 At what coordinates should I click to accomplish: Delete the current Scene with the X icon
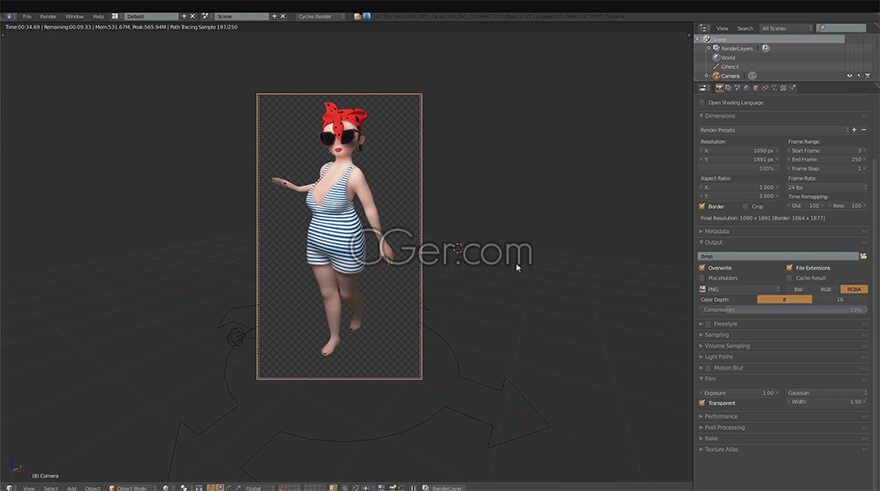pos(283,16)
